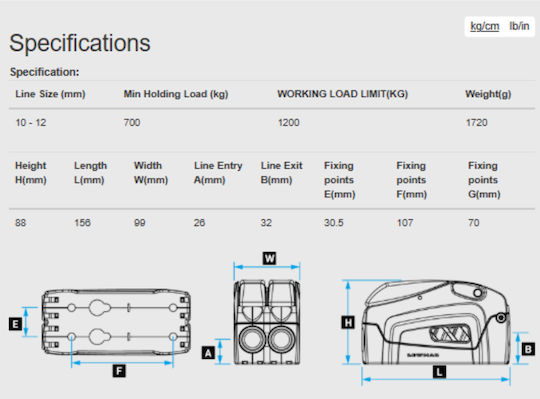Click the Specifications heading

point(80,43)
